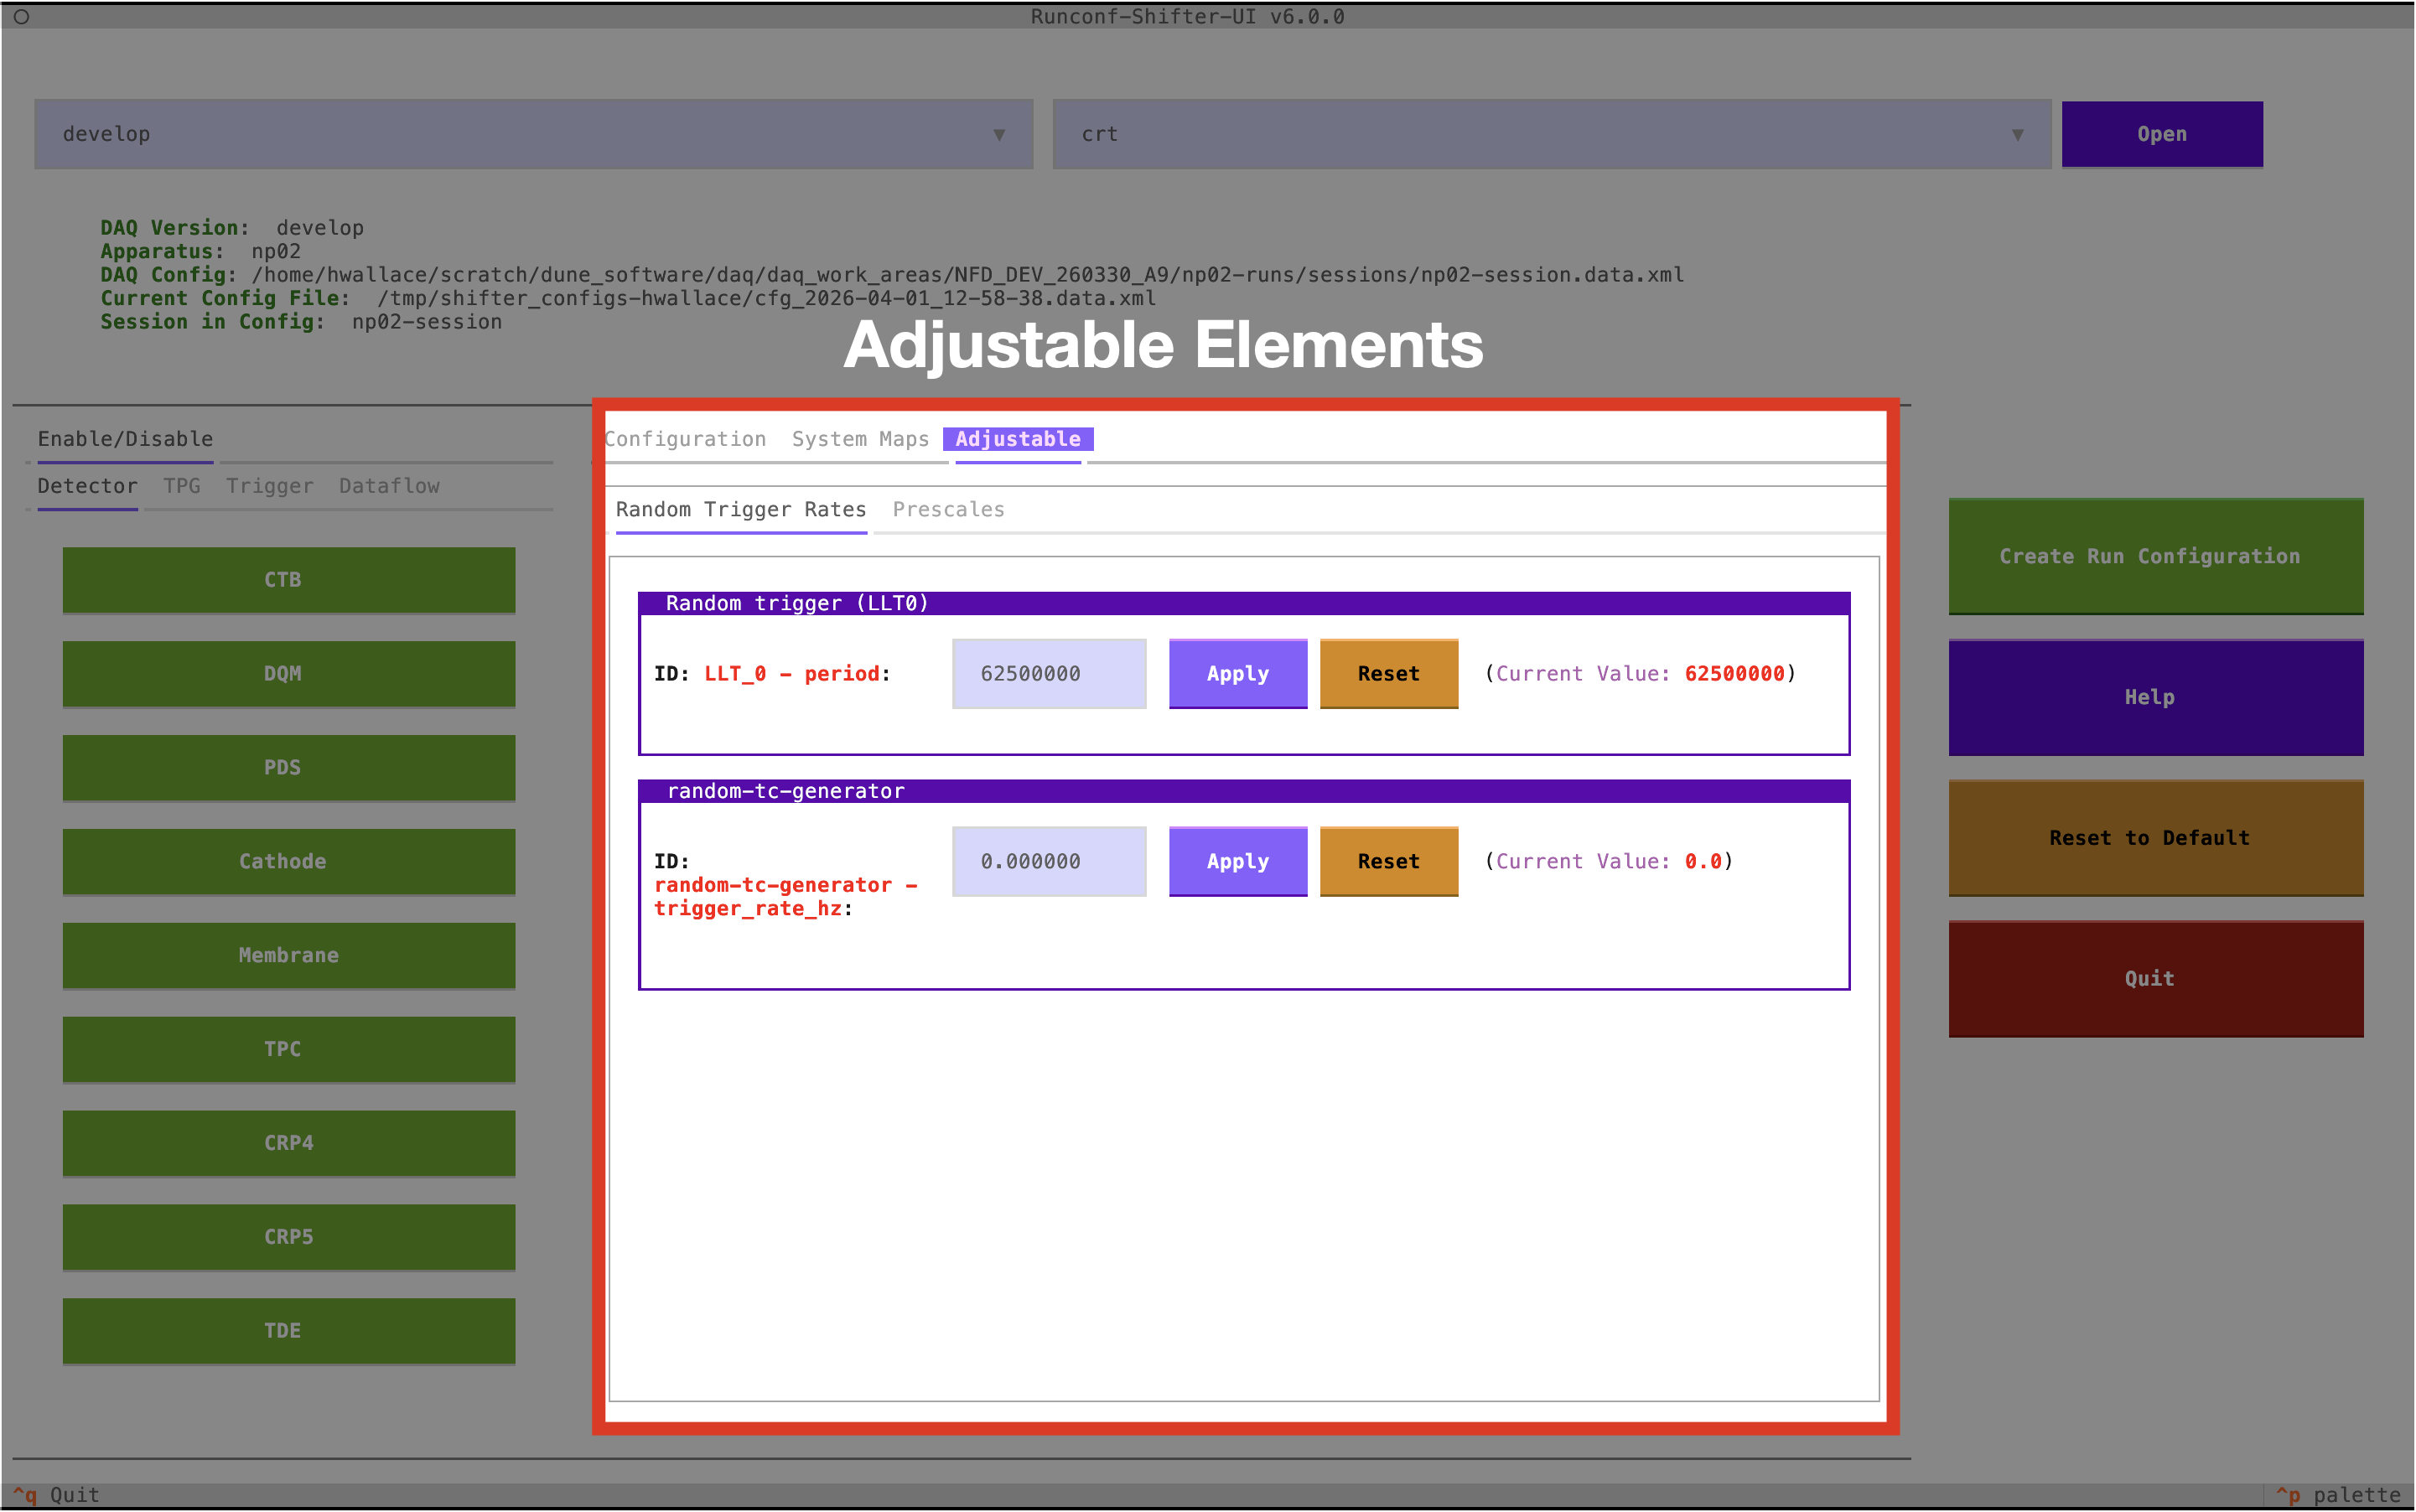Toggle the CRP4 detector button
Viewport: 2416px width, 1512px height.
(x=289, y=1144)
